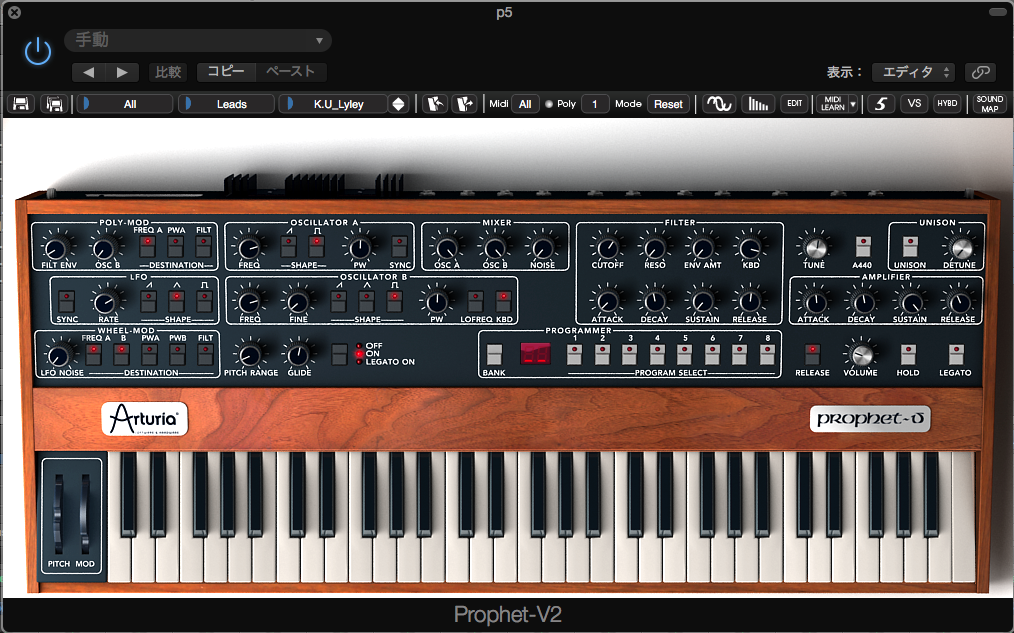Screen dimensions: 1014x633
Task: Click the Mode Reset button
Action: (668, 104)
